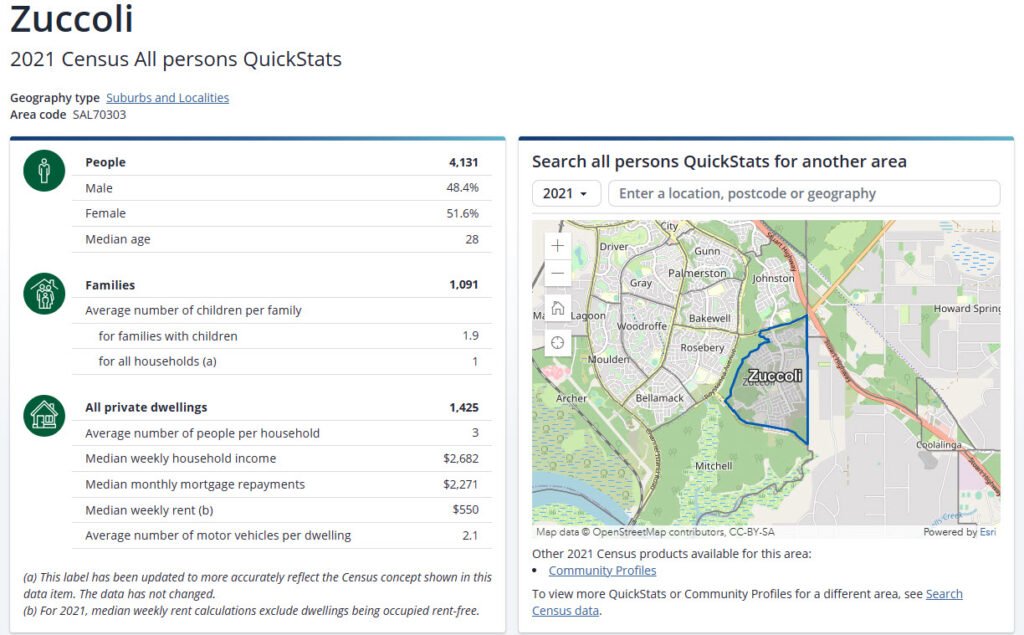The height and width of the screenshot is (635, 1024).
Task: Follow the Search Census data link
Action: tap(944, 594)
